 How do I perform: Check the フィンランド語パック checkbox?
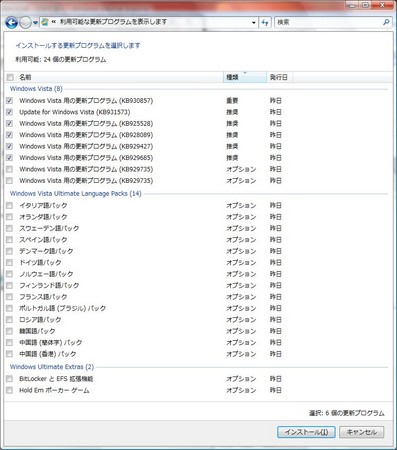click(9, 285)
